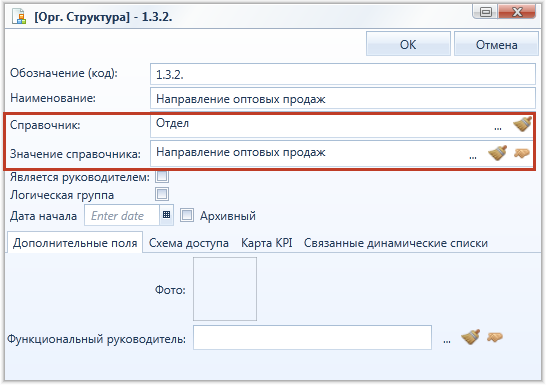Clear the Справочник field with broom icon
The image size is (546, 385).
point(522,124)
